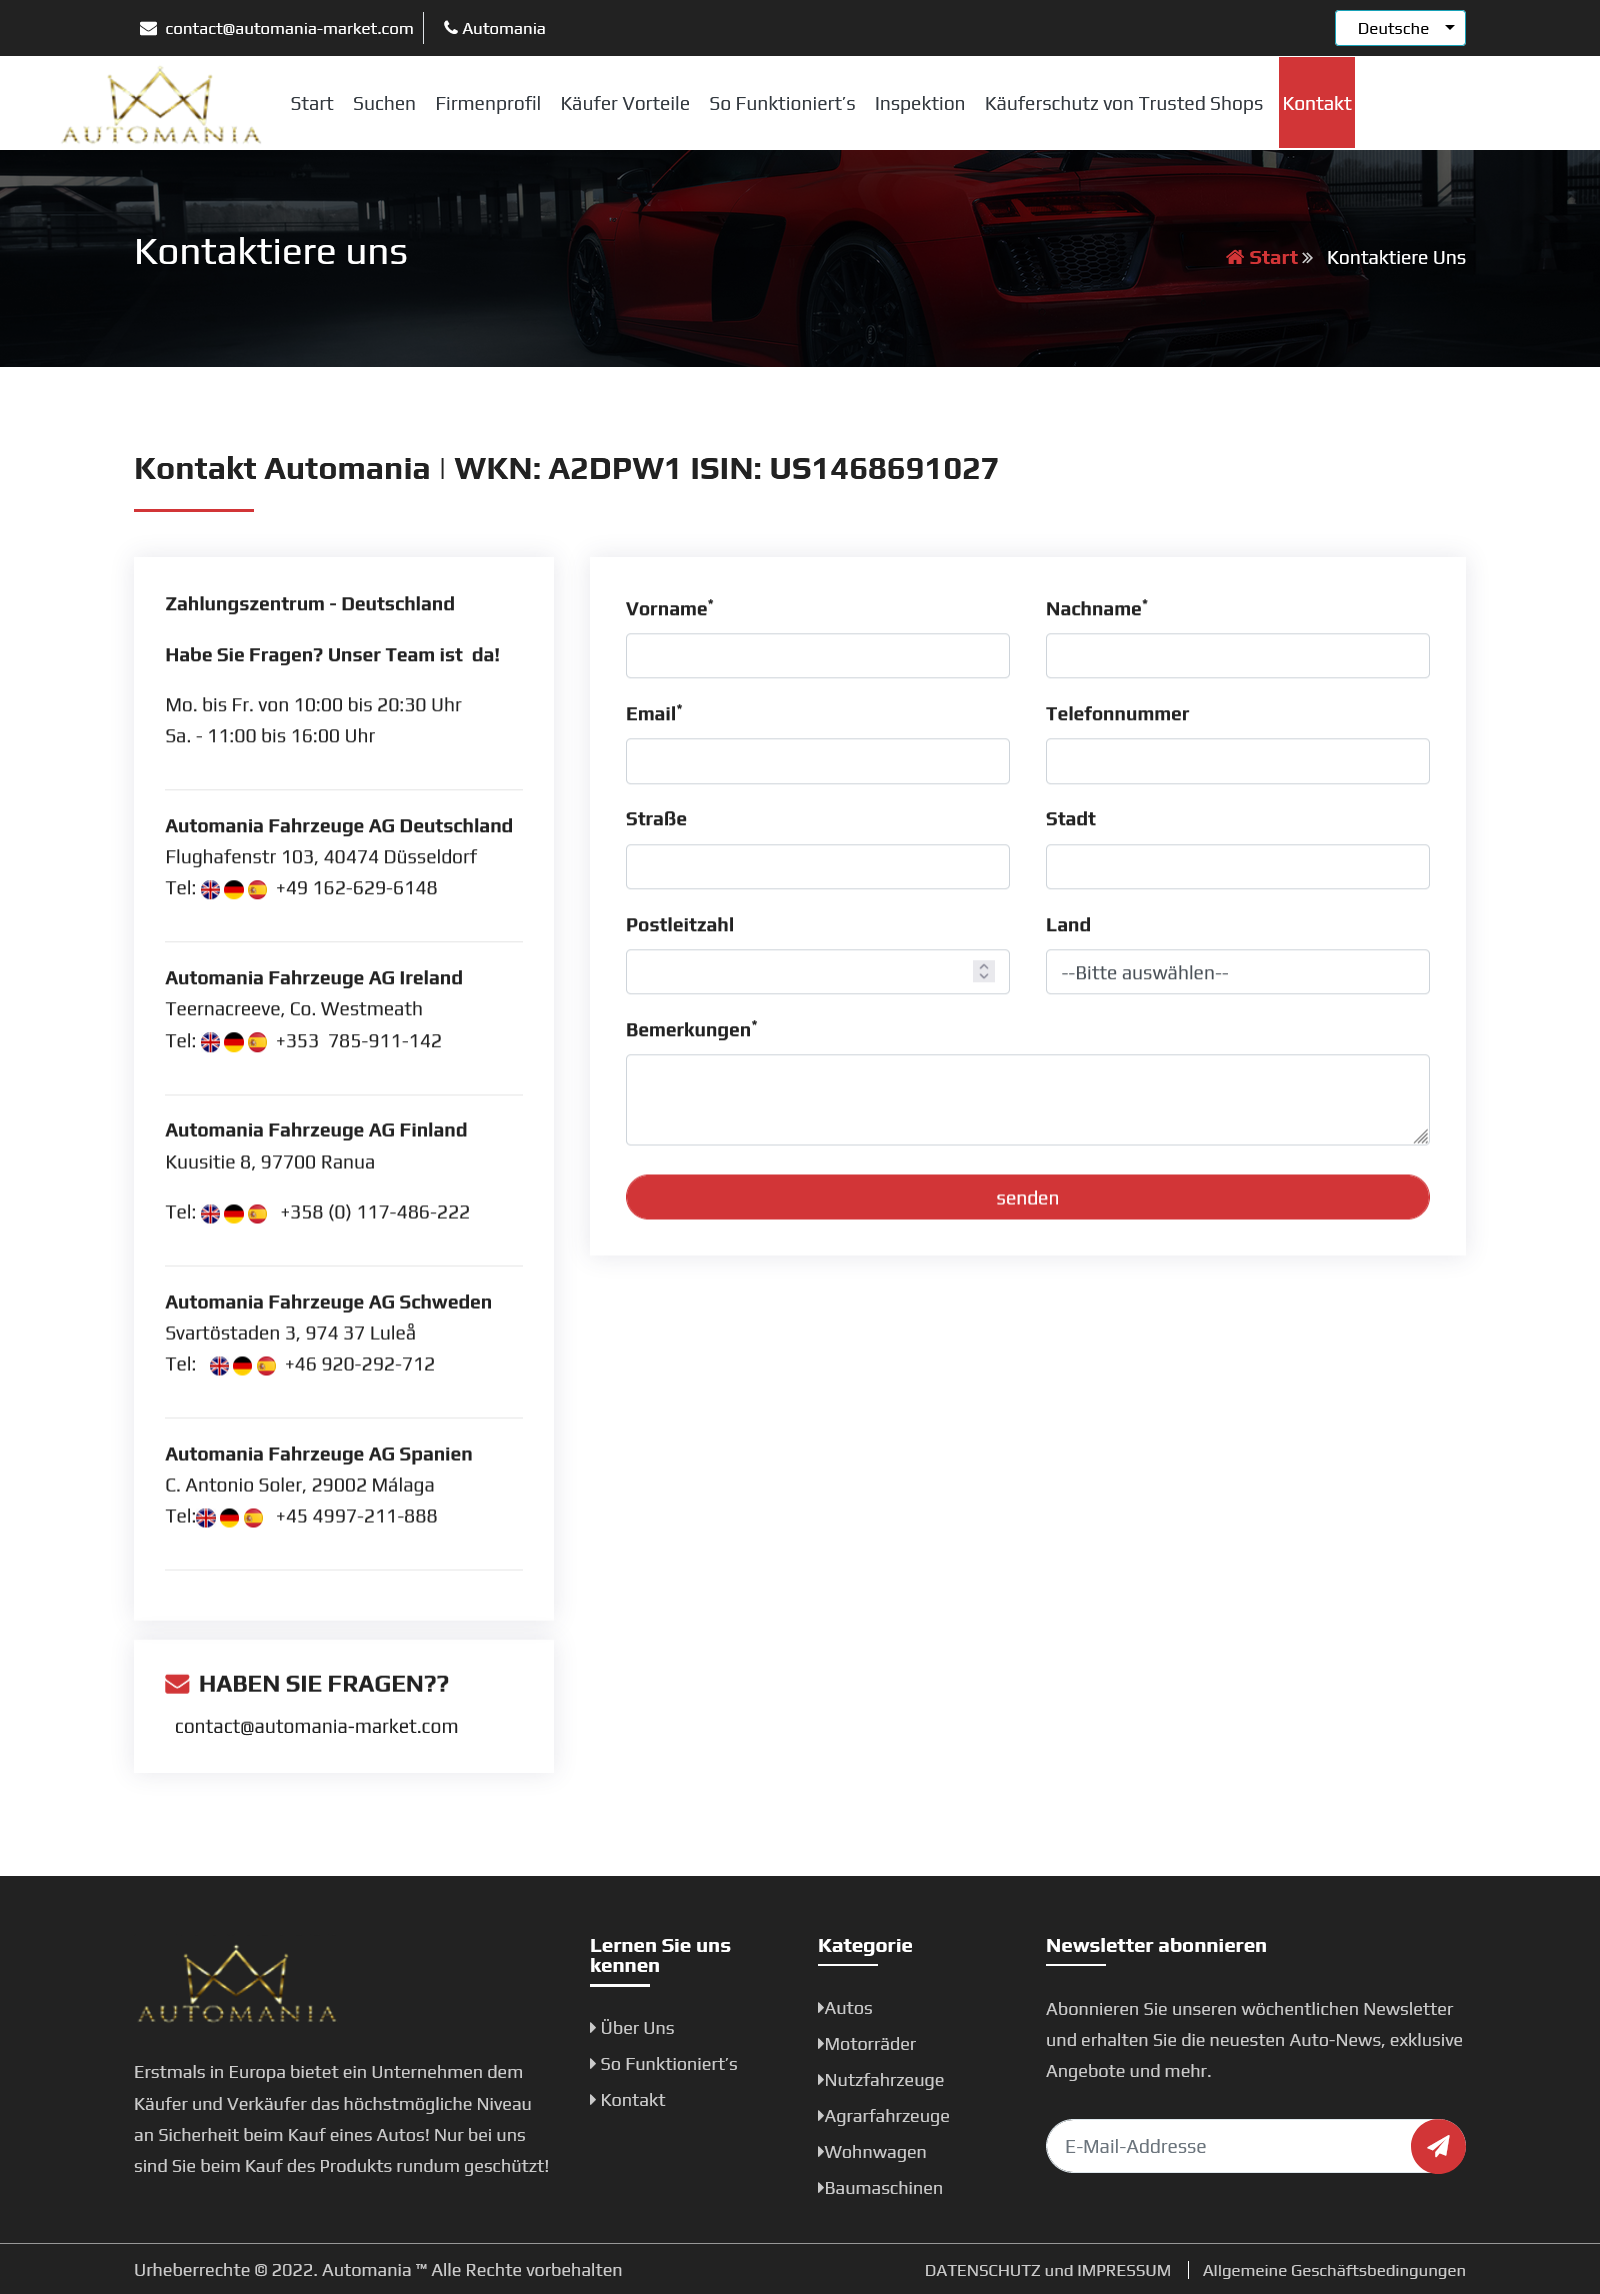The height and width of the screenshot is (2294, 1600).
Task: Open the Deutsche language dropdown
Action: coord(1400,28)
